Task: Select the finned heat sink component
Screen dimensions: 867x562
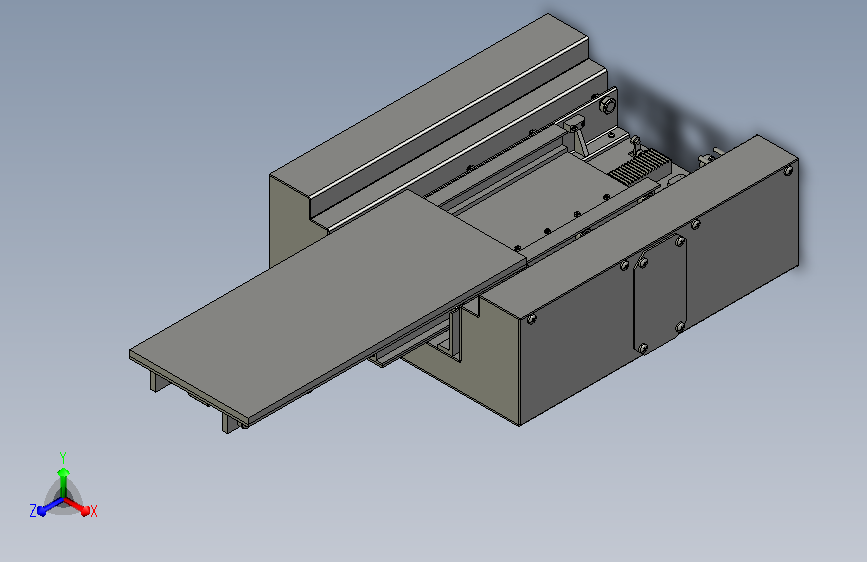Action: (640, 166)
